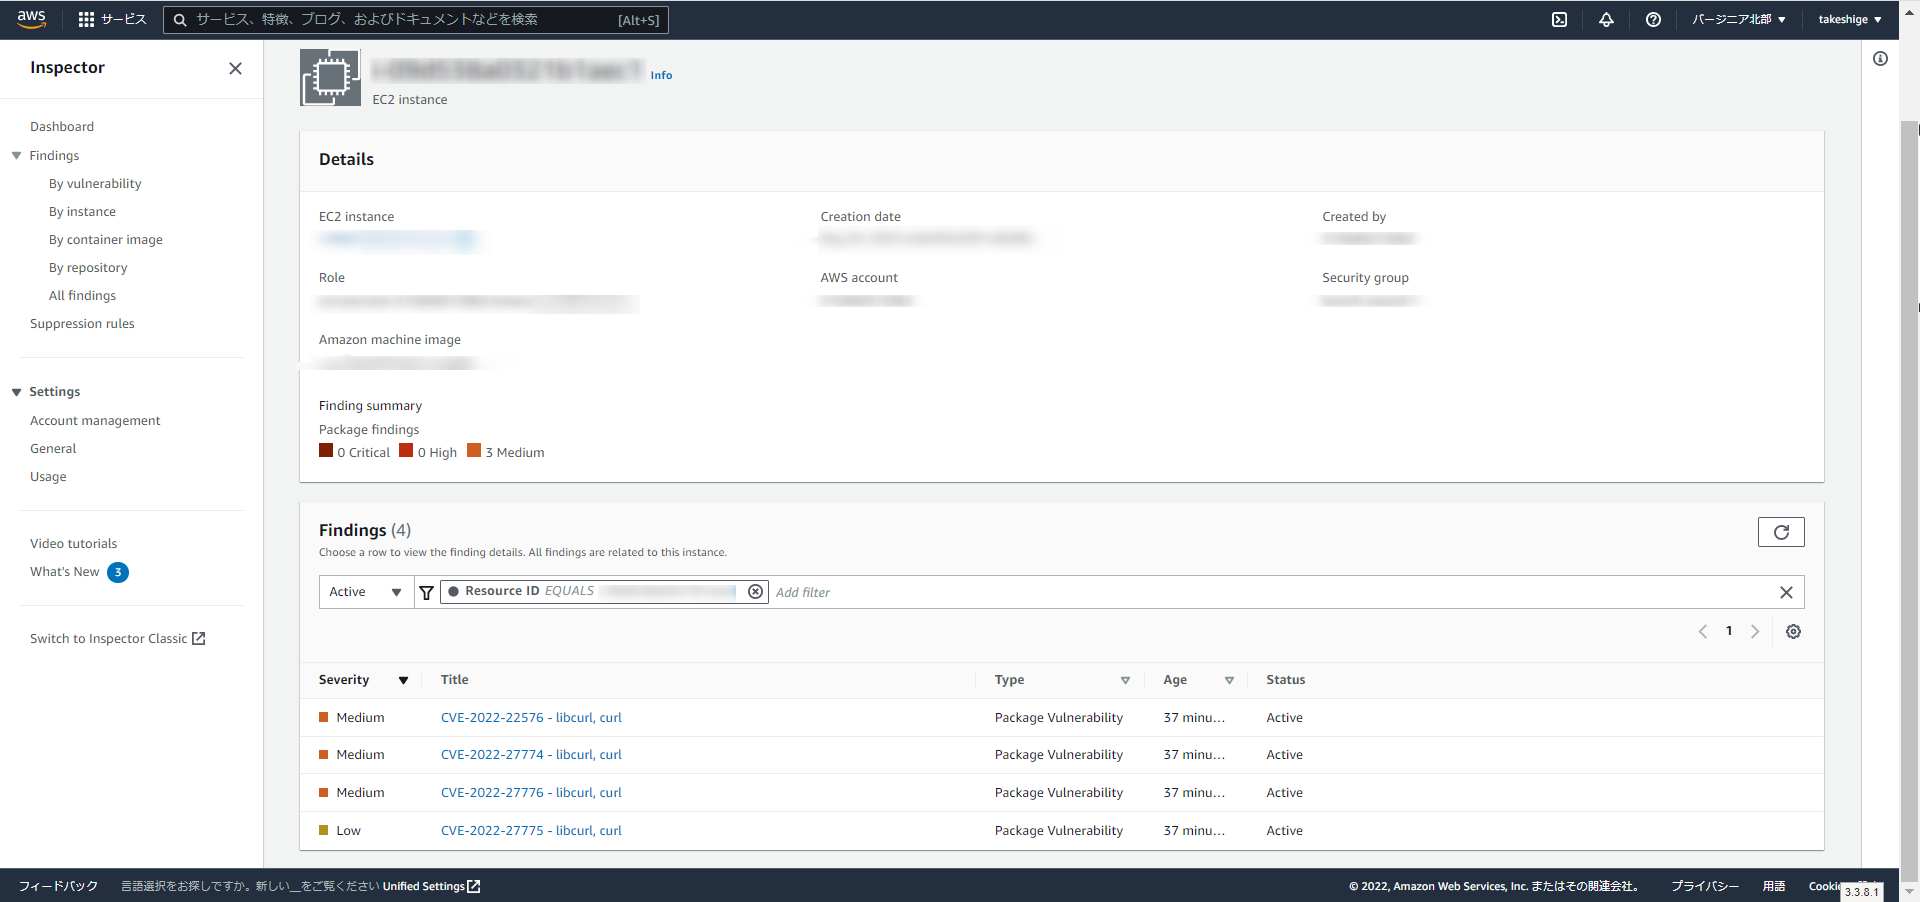Open Suppression rules page

[82, 324]
